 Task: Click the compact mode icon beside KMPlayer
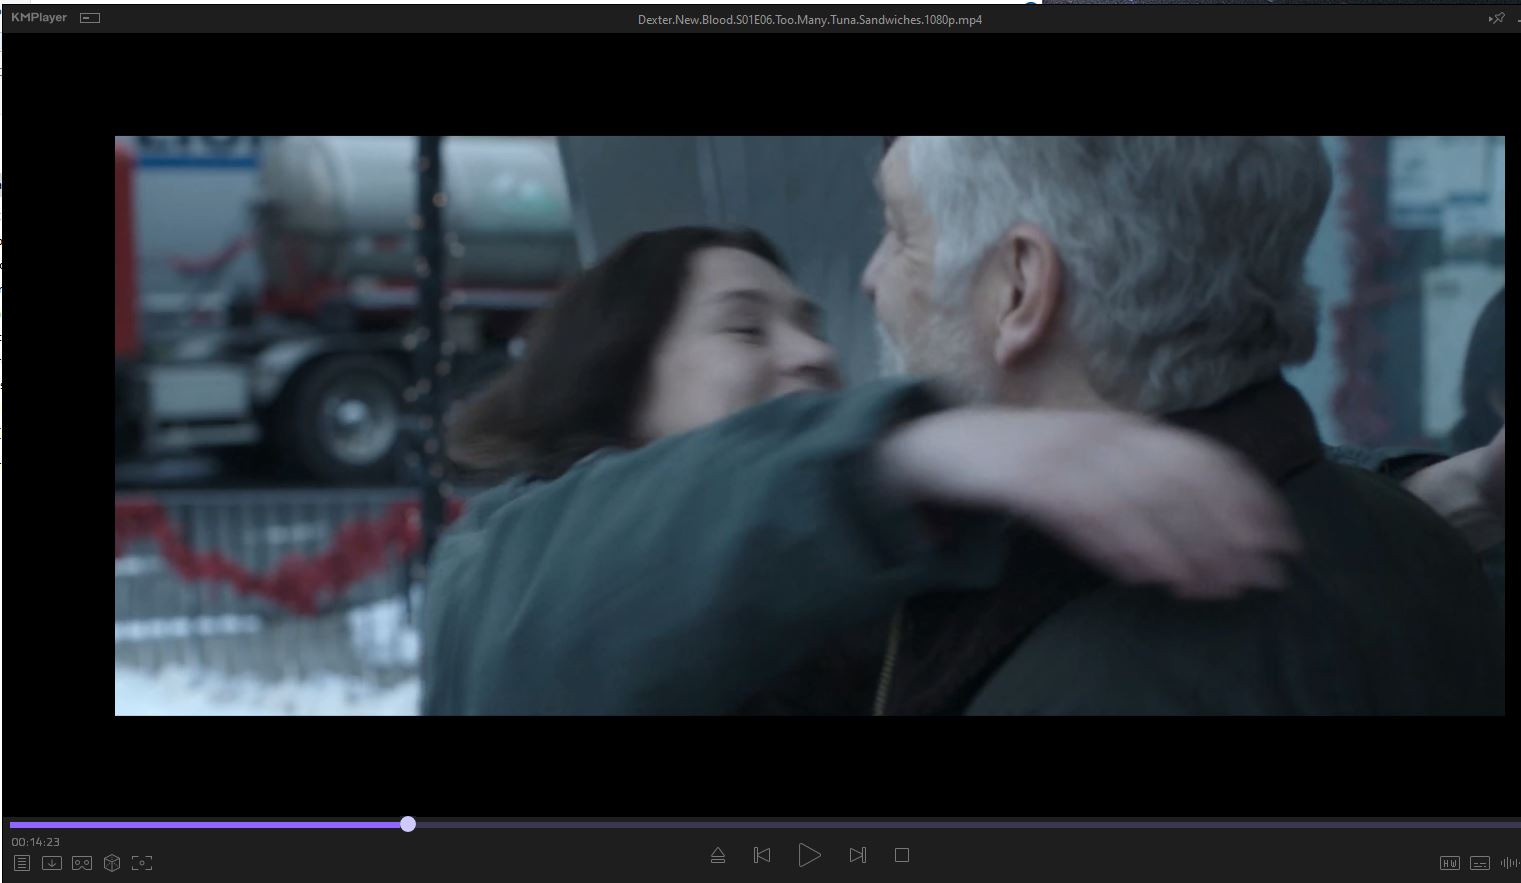coord(90,18)
